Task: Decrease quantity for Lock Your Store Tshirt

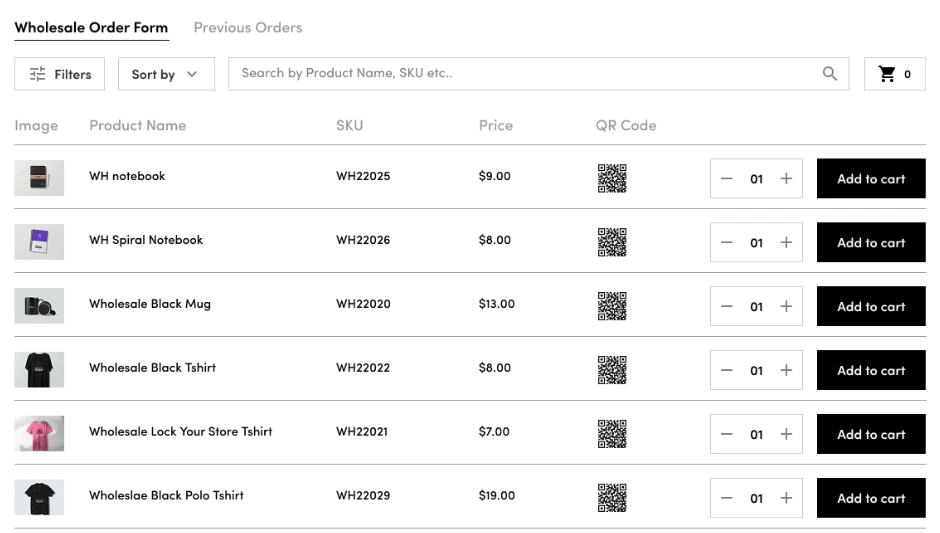Action: click(727, 434)
